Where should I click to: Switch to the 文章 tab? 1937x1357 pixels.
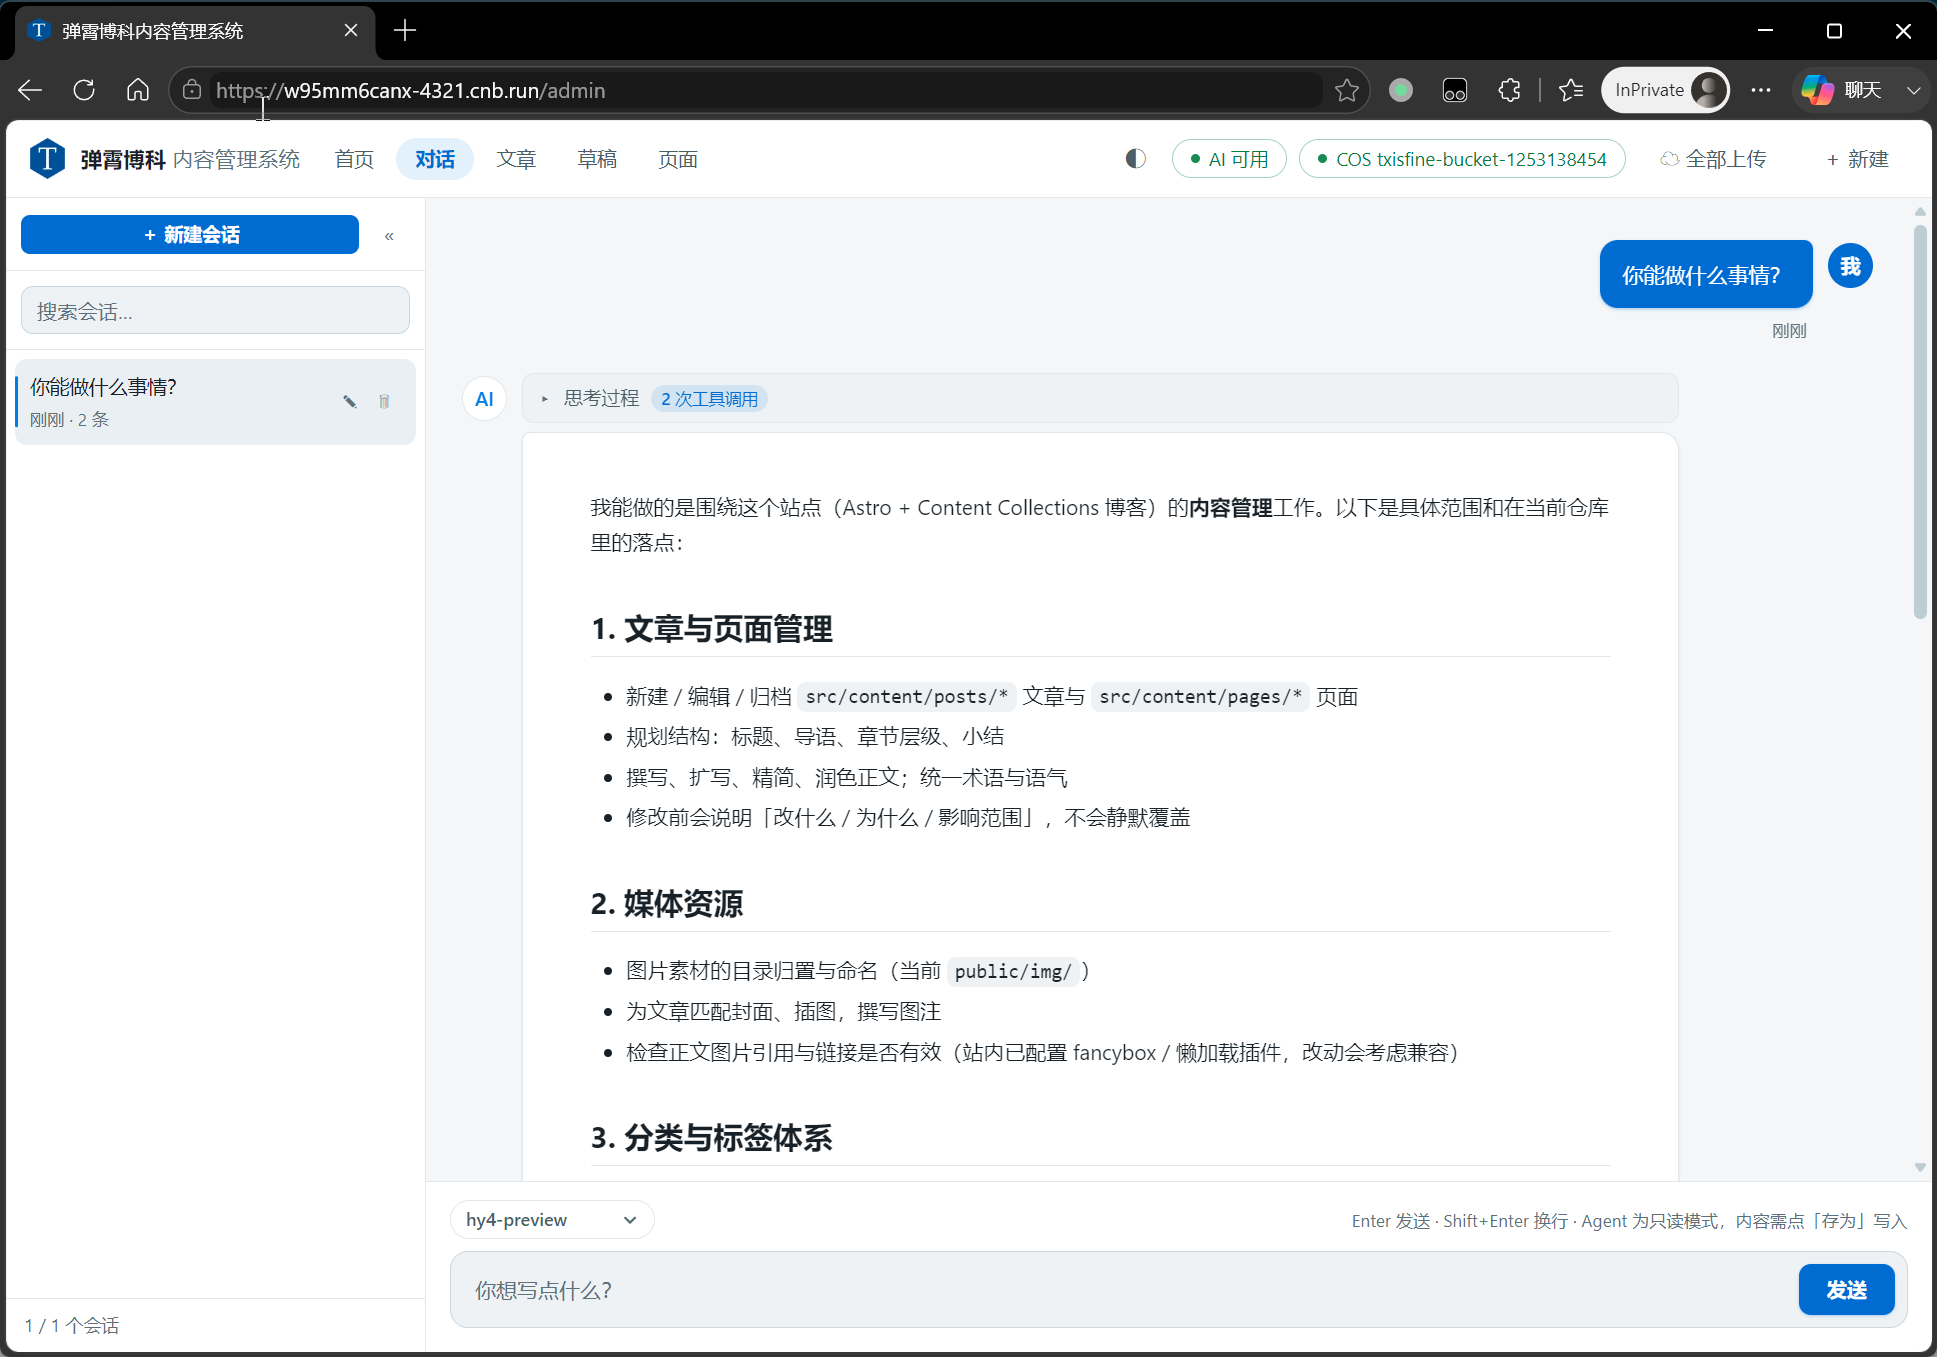(x=516, y=159)
